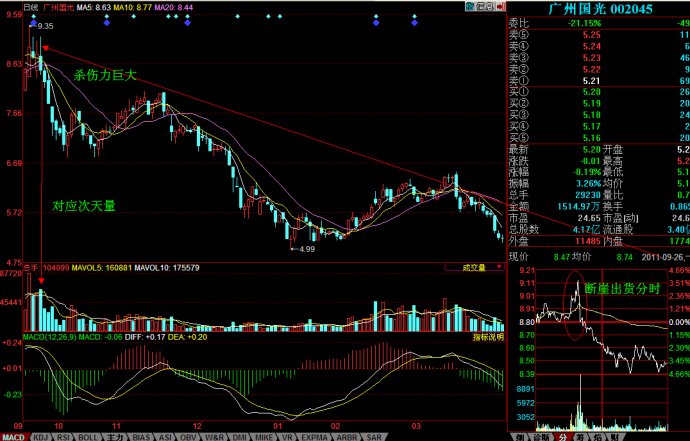The image size is (690, 441).
Task: Open the BOLL indicator tab
Action: click(91, 436)
